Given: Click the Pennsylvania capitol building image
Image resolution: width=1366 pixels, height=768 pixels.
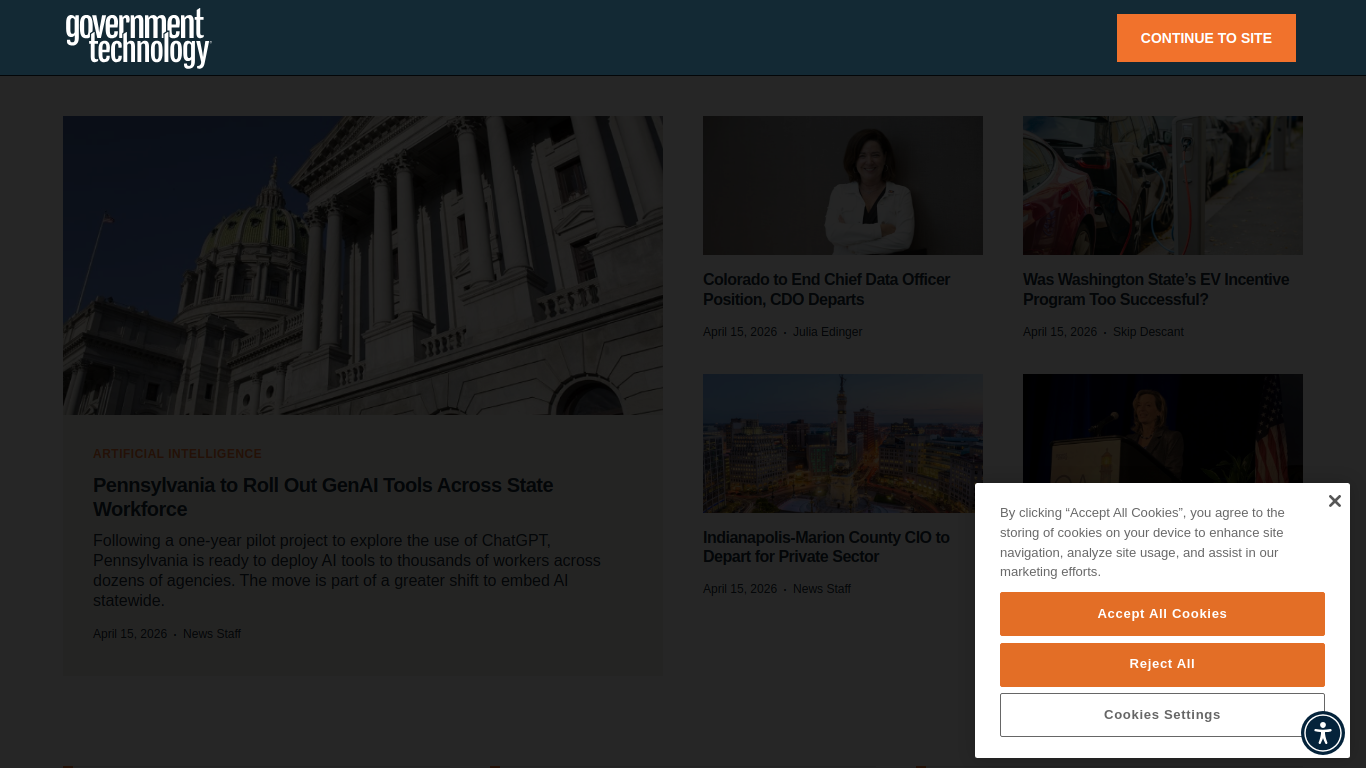Looking at the screenshot, I should [x=363, y=265].
